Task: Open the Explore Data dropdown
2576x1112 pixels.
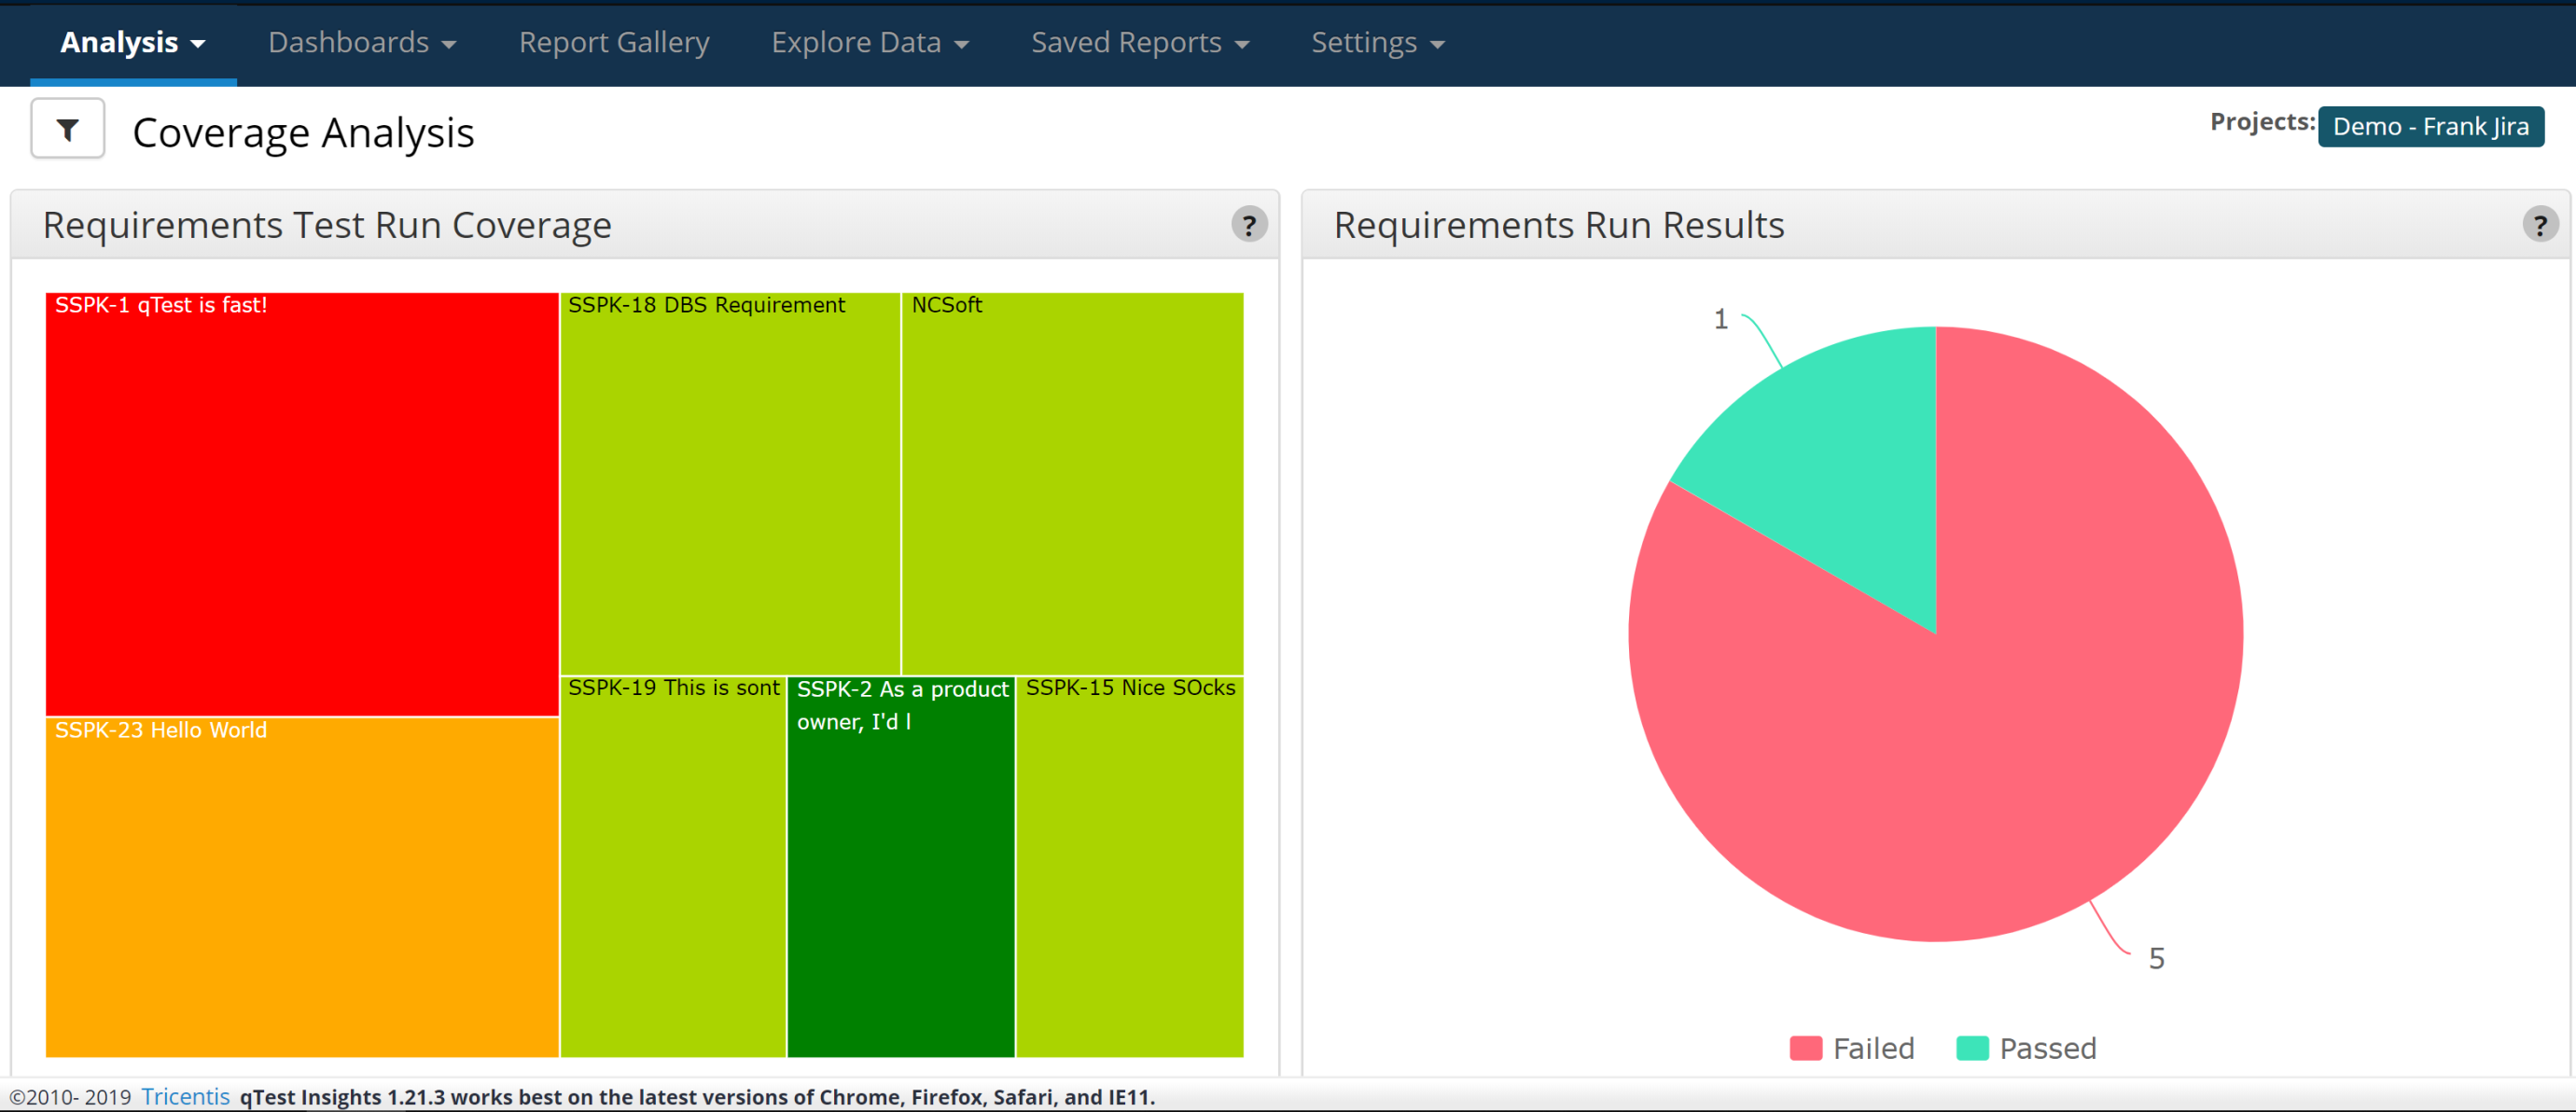Action: click(869, 42)
